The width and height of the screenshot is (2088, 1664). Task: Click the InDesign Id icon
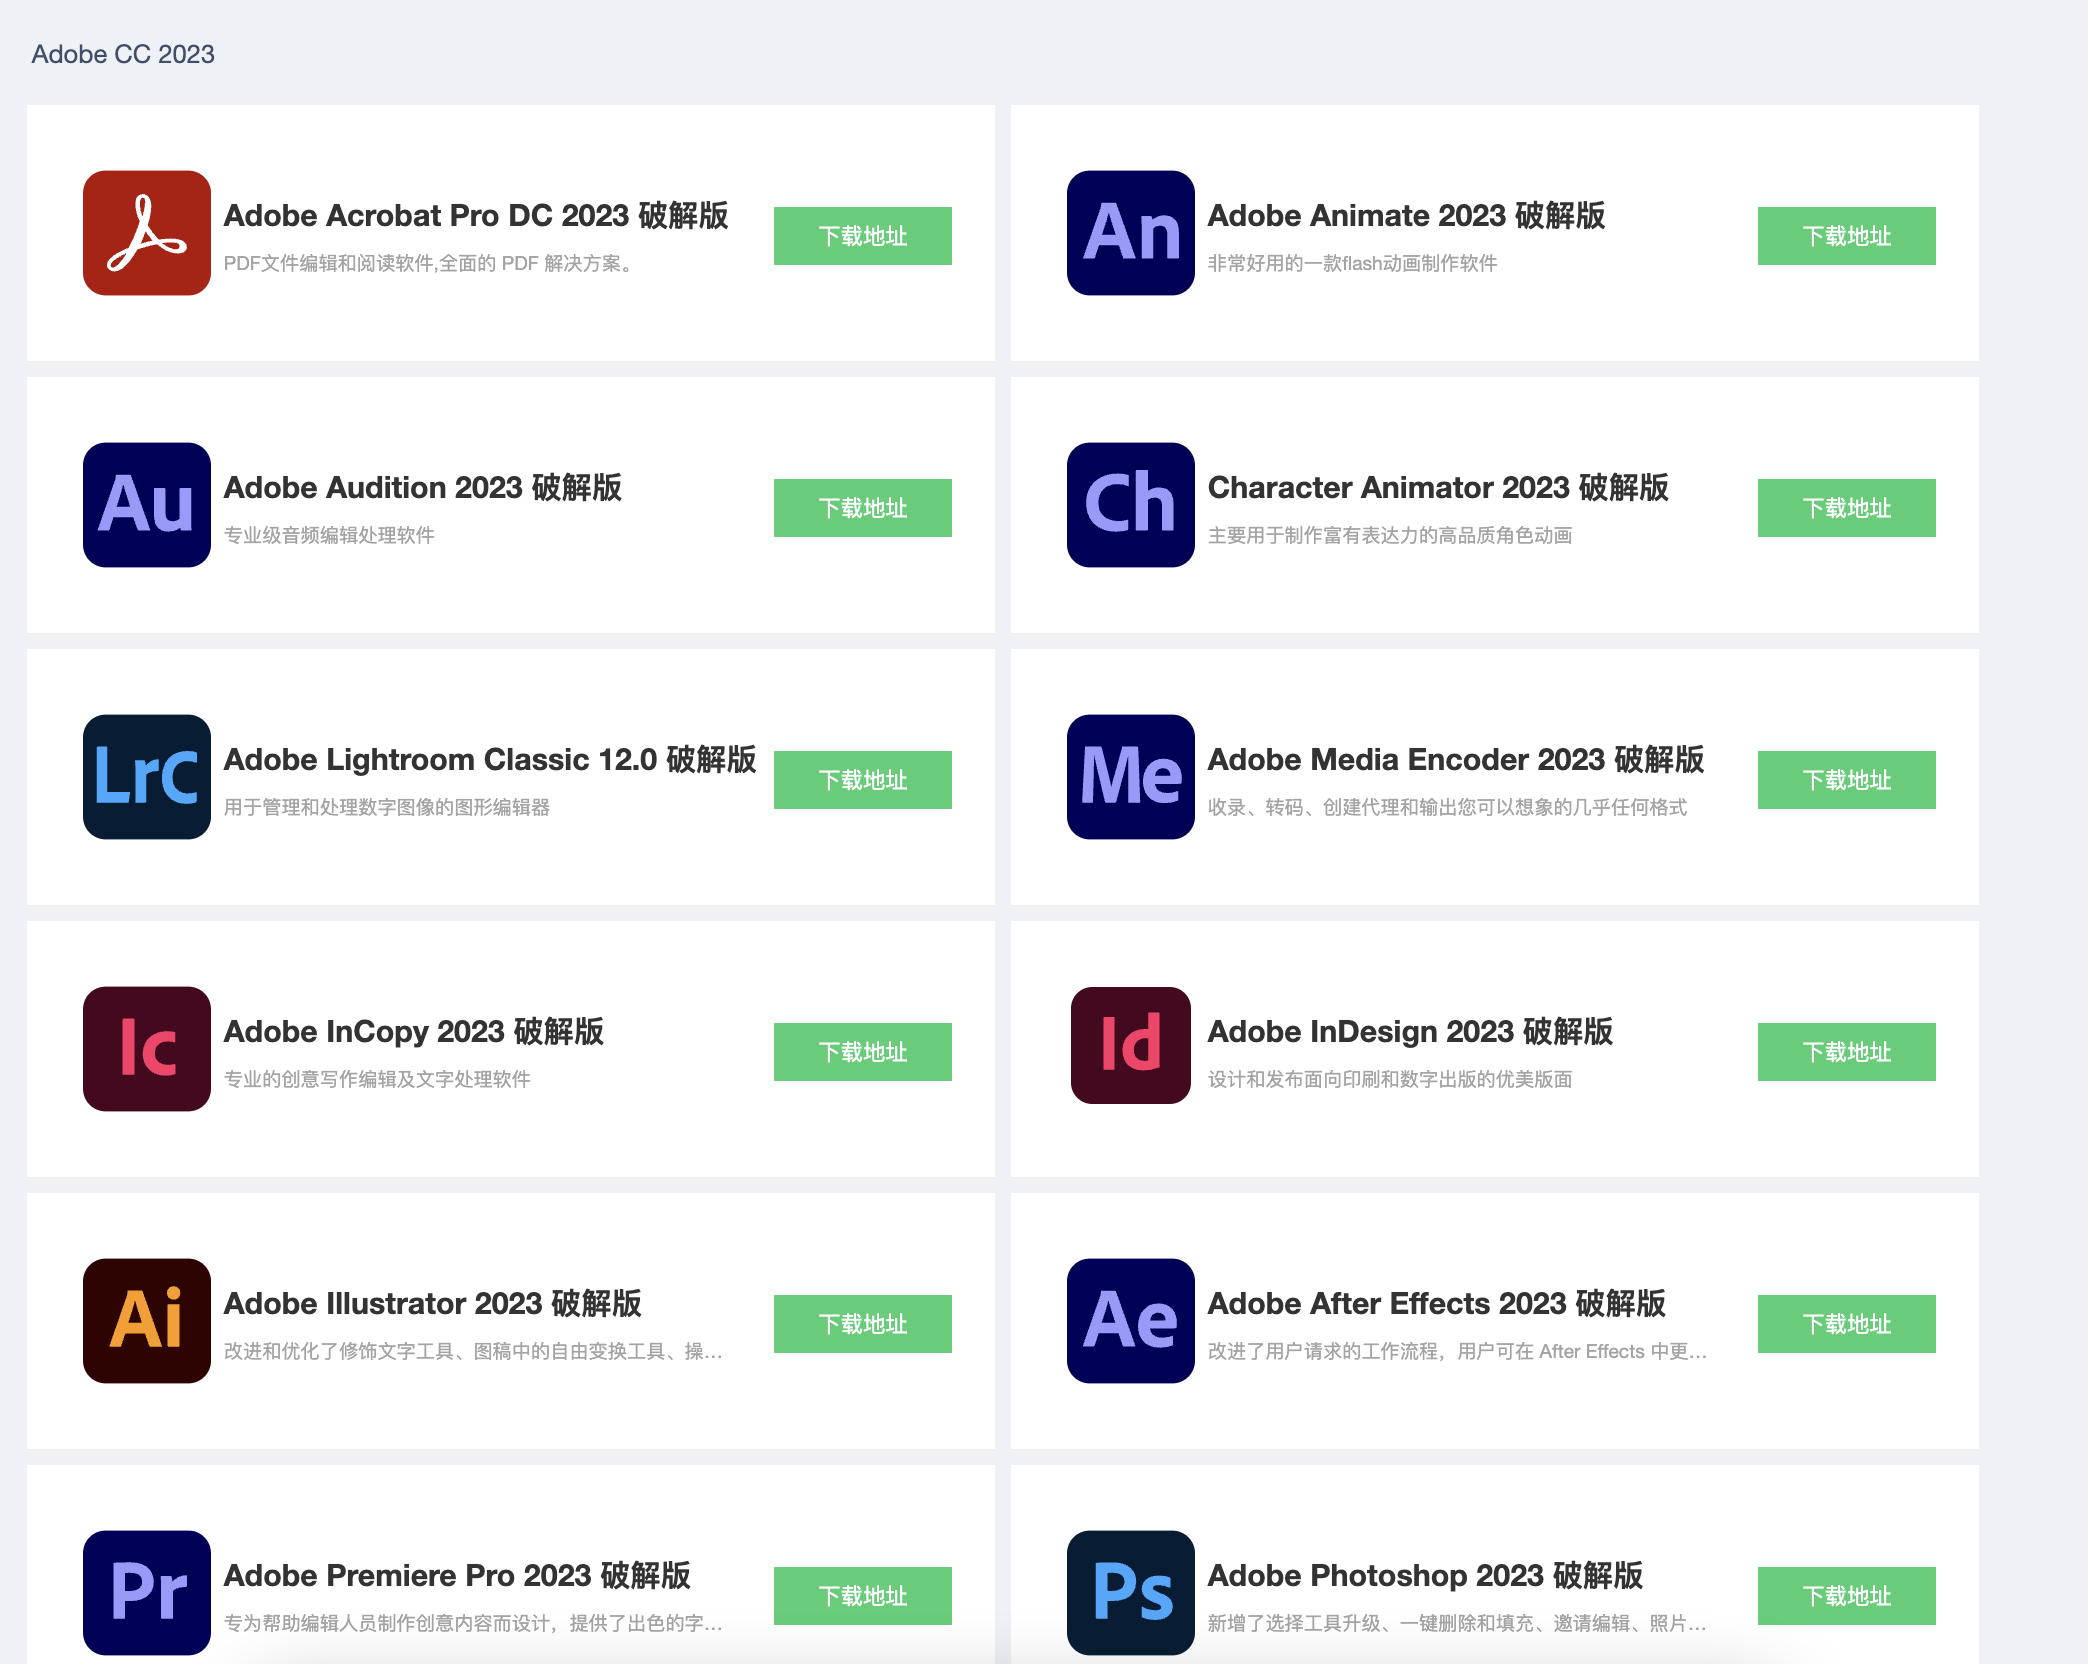tap(1131, 1046)
